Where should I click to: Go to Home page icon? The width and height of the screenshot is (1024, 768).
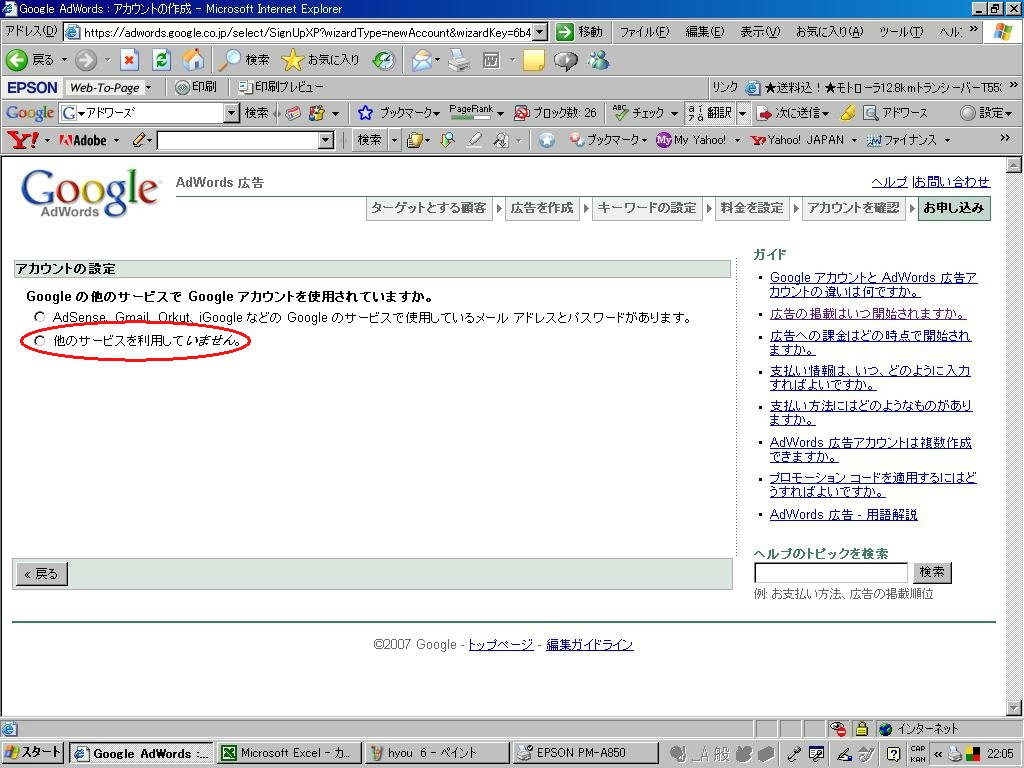(193, 60)
